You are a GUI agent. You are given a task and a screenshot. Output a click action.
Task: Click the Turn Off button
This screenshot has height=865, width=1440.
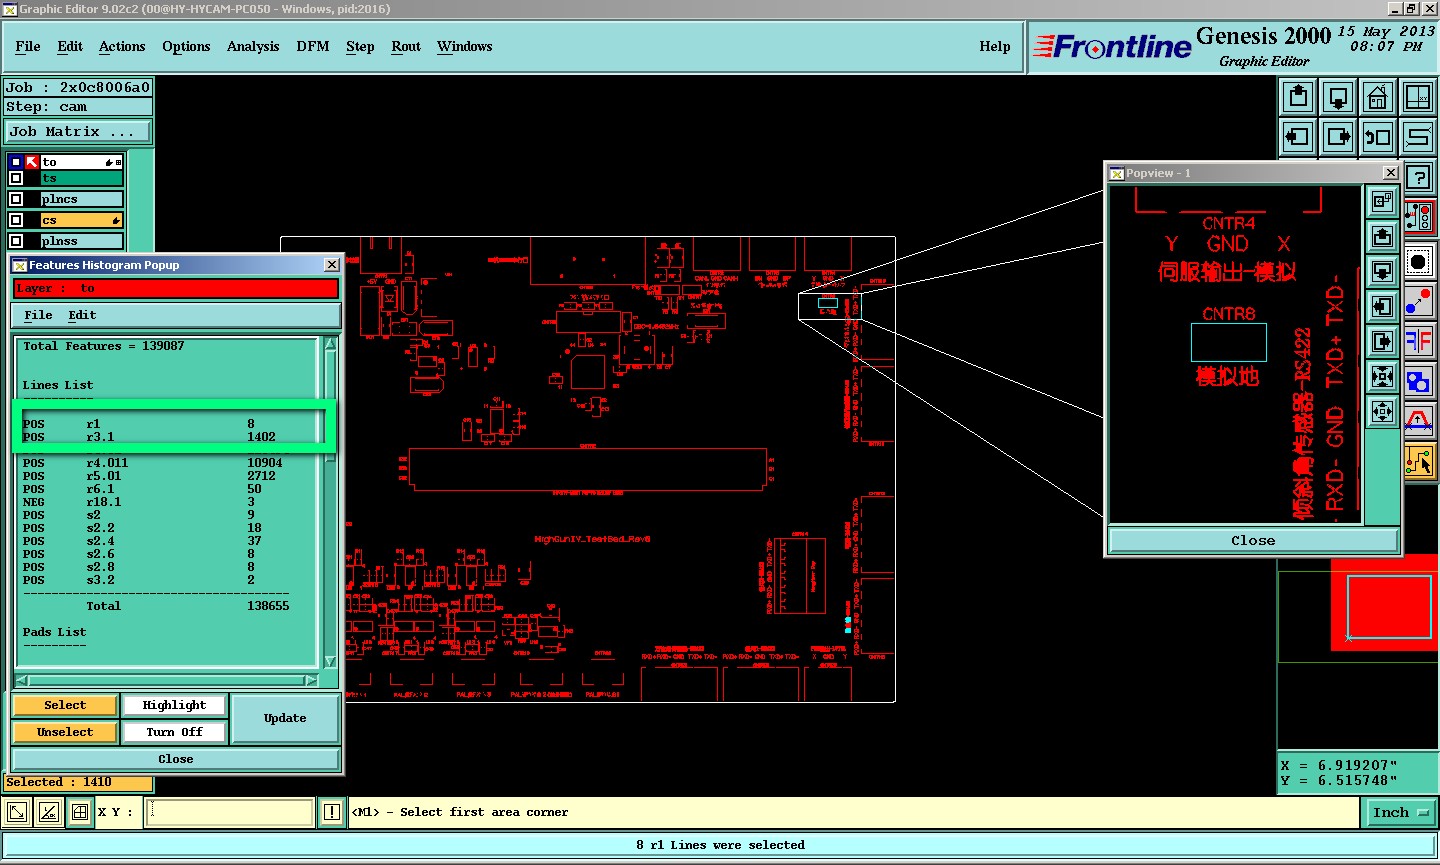[174, 732]
